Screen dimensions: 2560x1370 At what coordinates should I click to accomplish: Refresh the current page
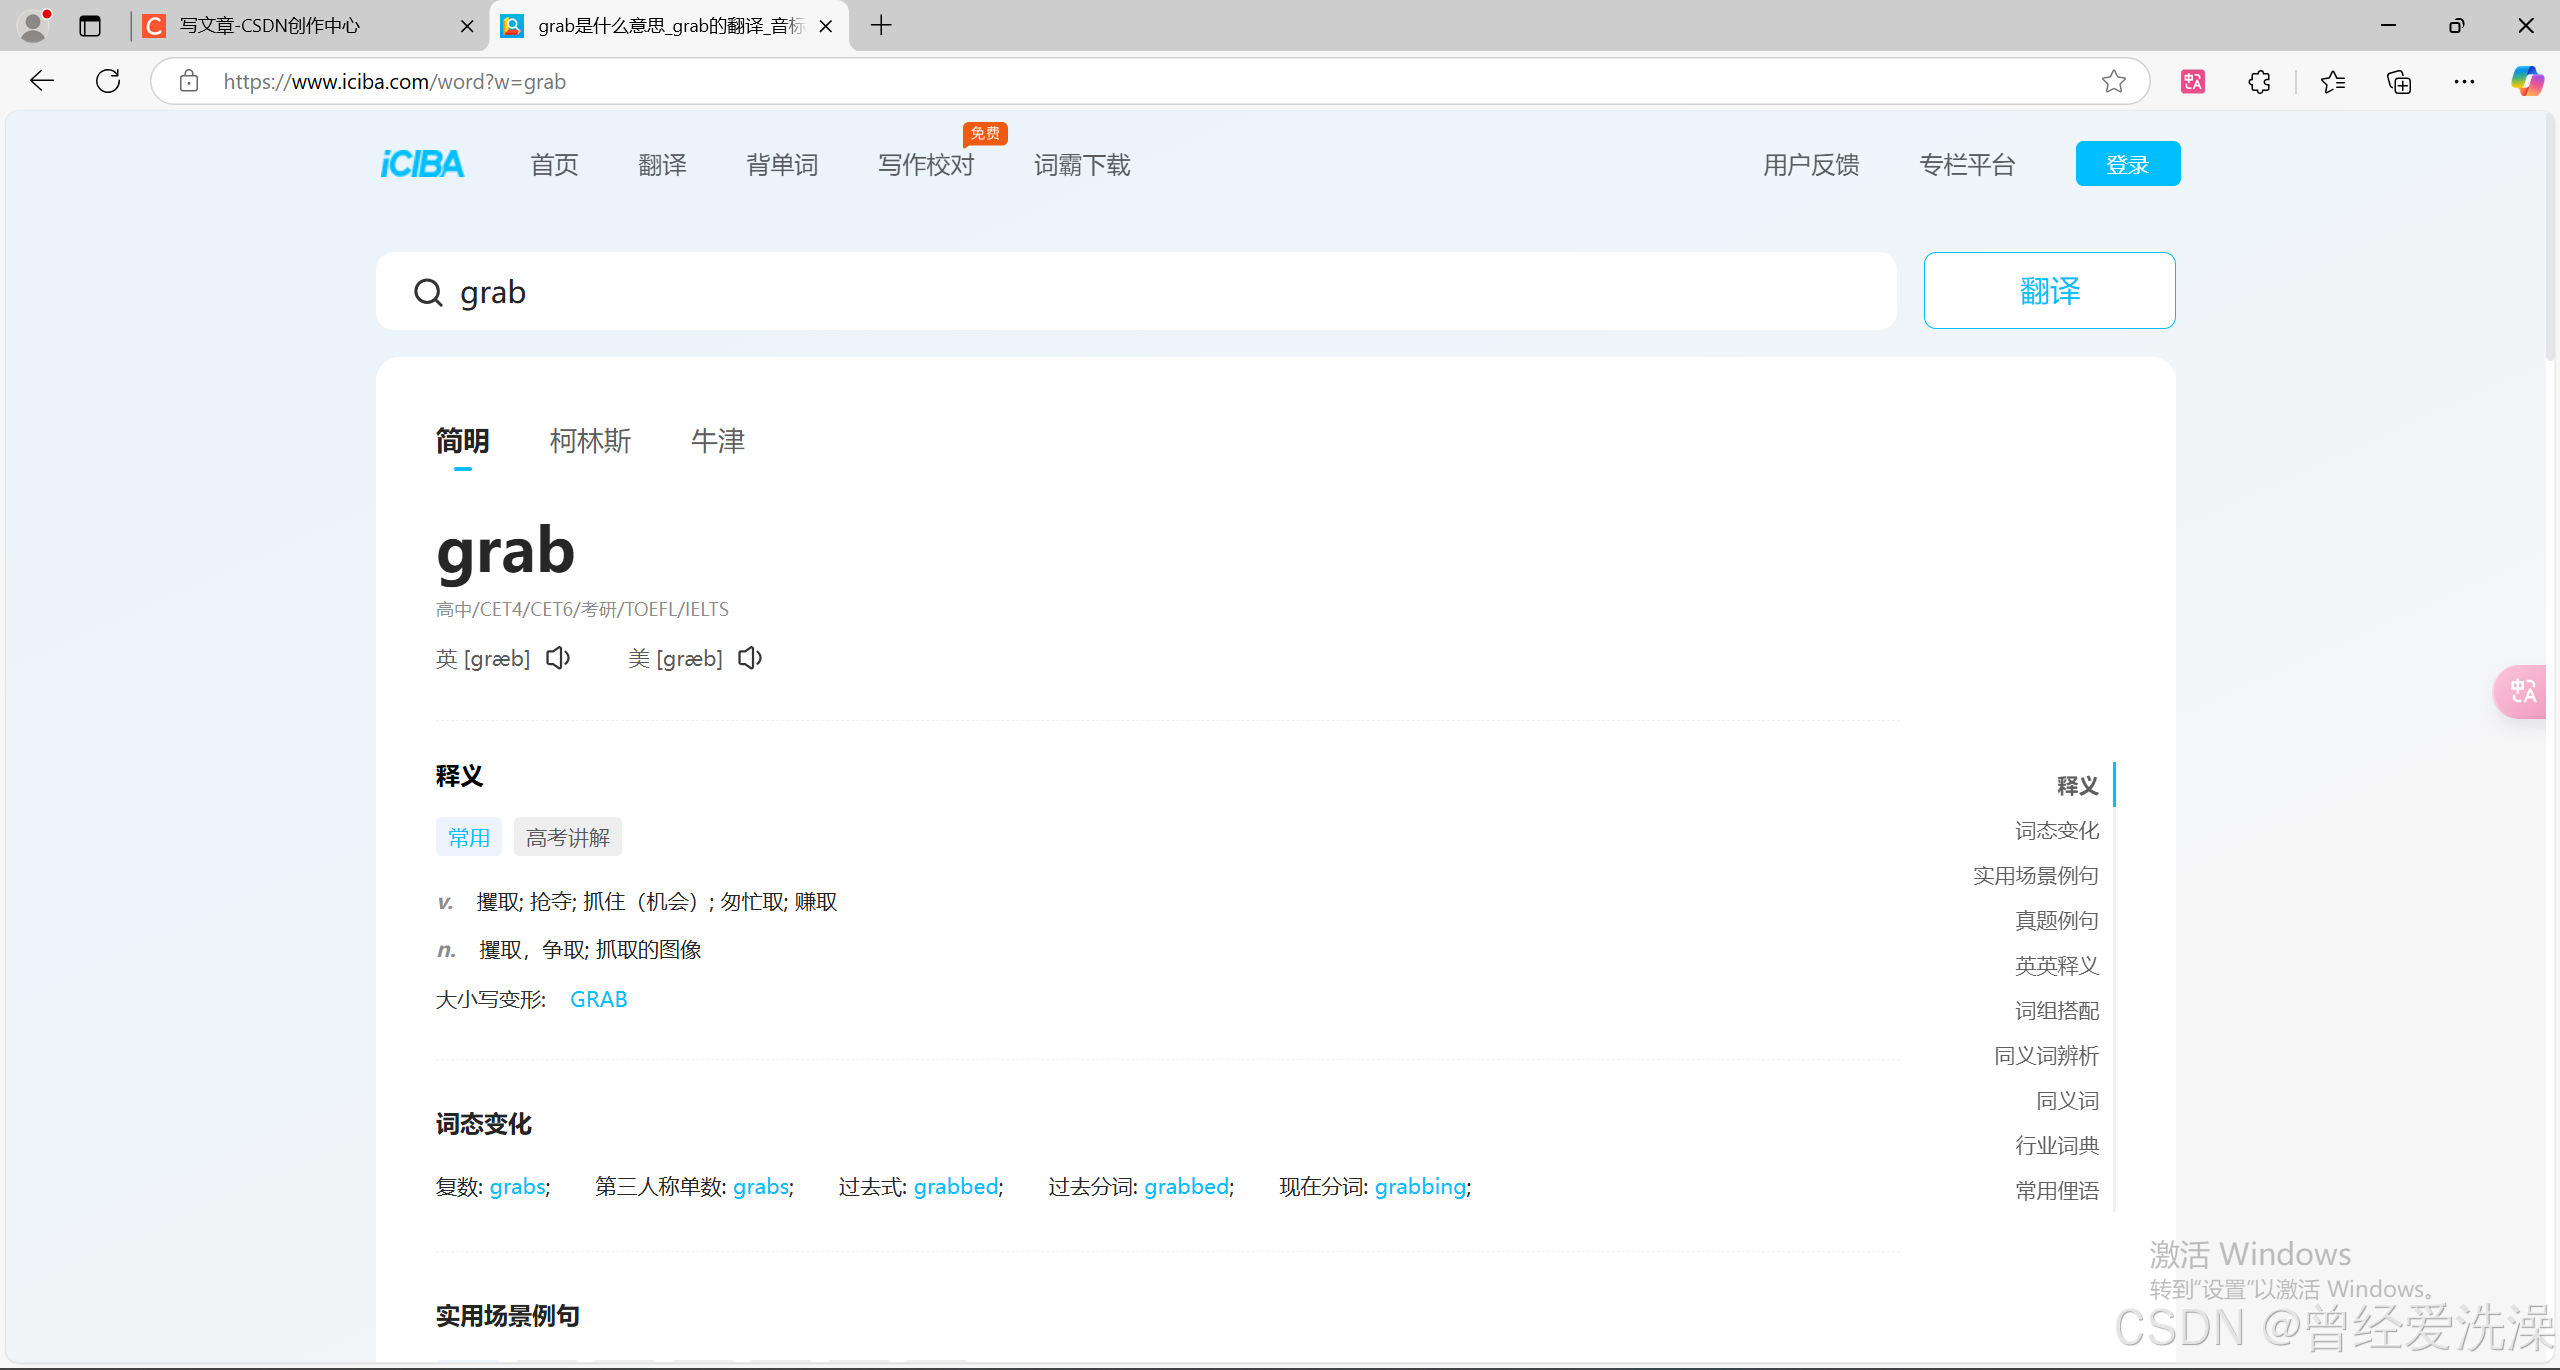coord(108,82)
